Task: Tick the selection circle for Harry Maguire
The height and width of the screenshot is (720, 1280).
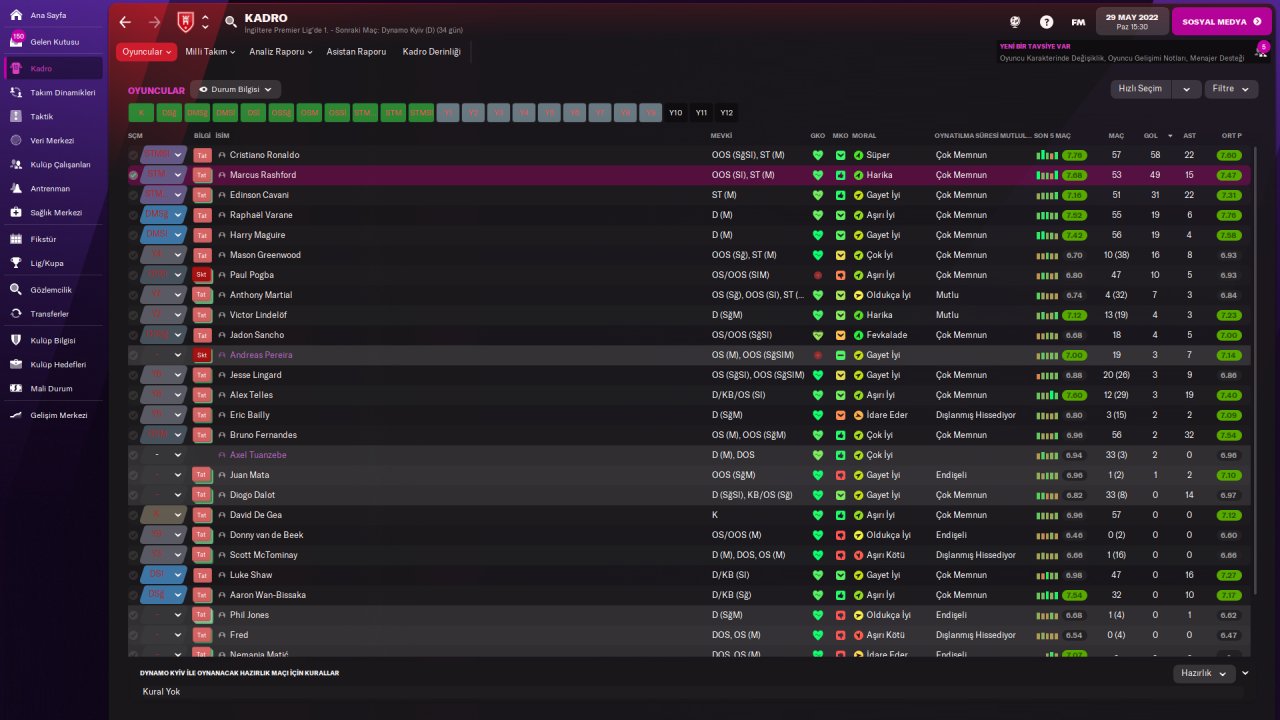Action: click(134, 235)
